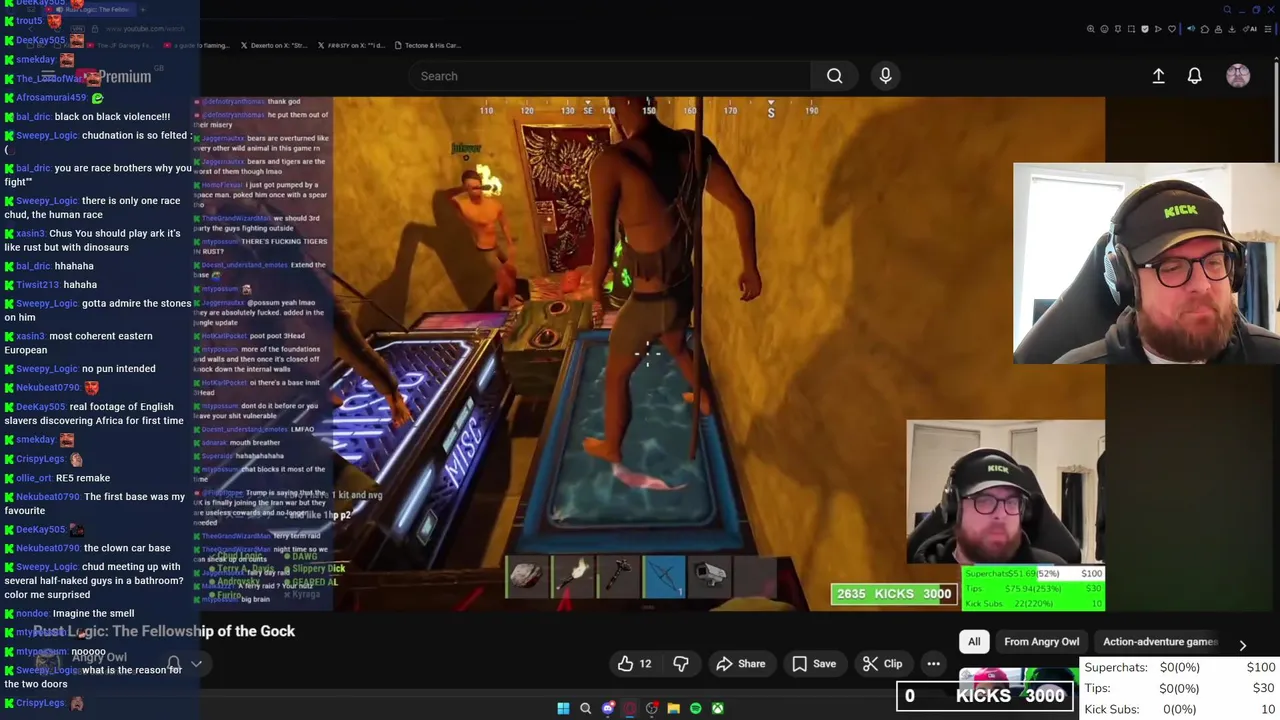Like the video with thumbs up
The image size is (1280, 720).
[635, 664]
